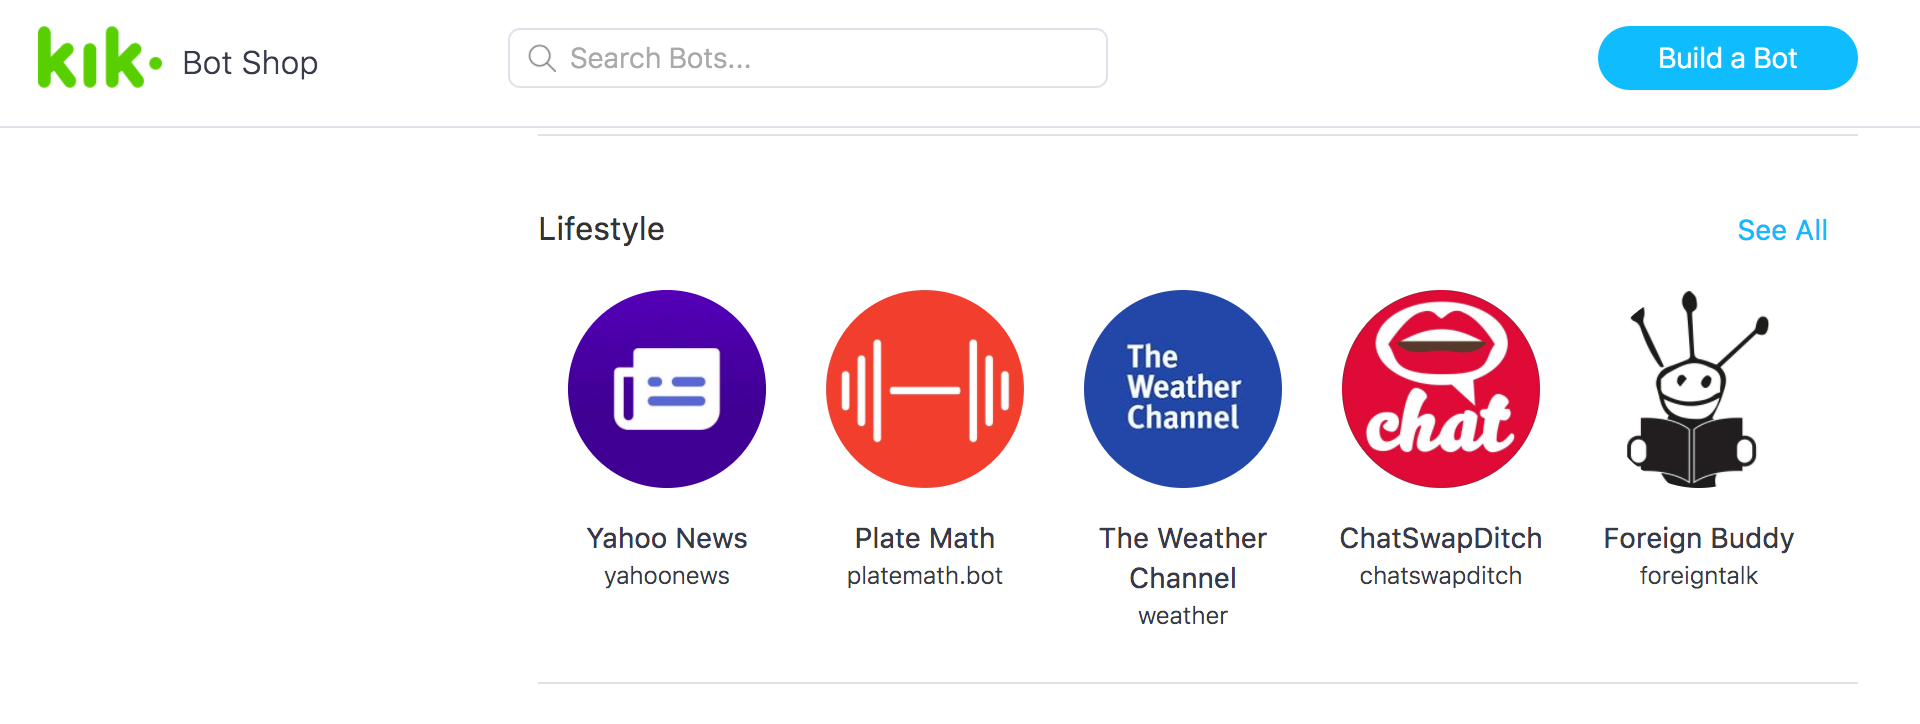Open The Weather Channel bot icon
The image size is (1920, 724).
[1183, 389]
